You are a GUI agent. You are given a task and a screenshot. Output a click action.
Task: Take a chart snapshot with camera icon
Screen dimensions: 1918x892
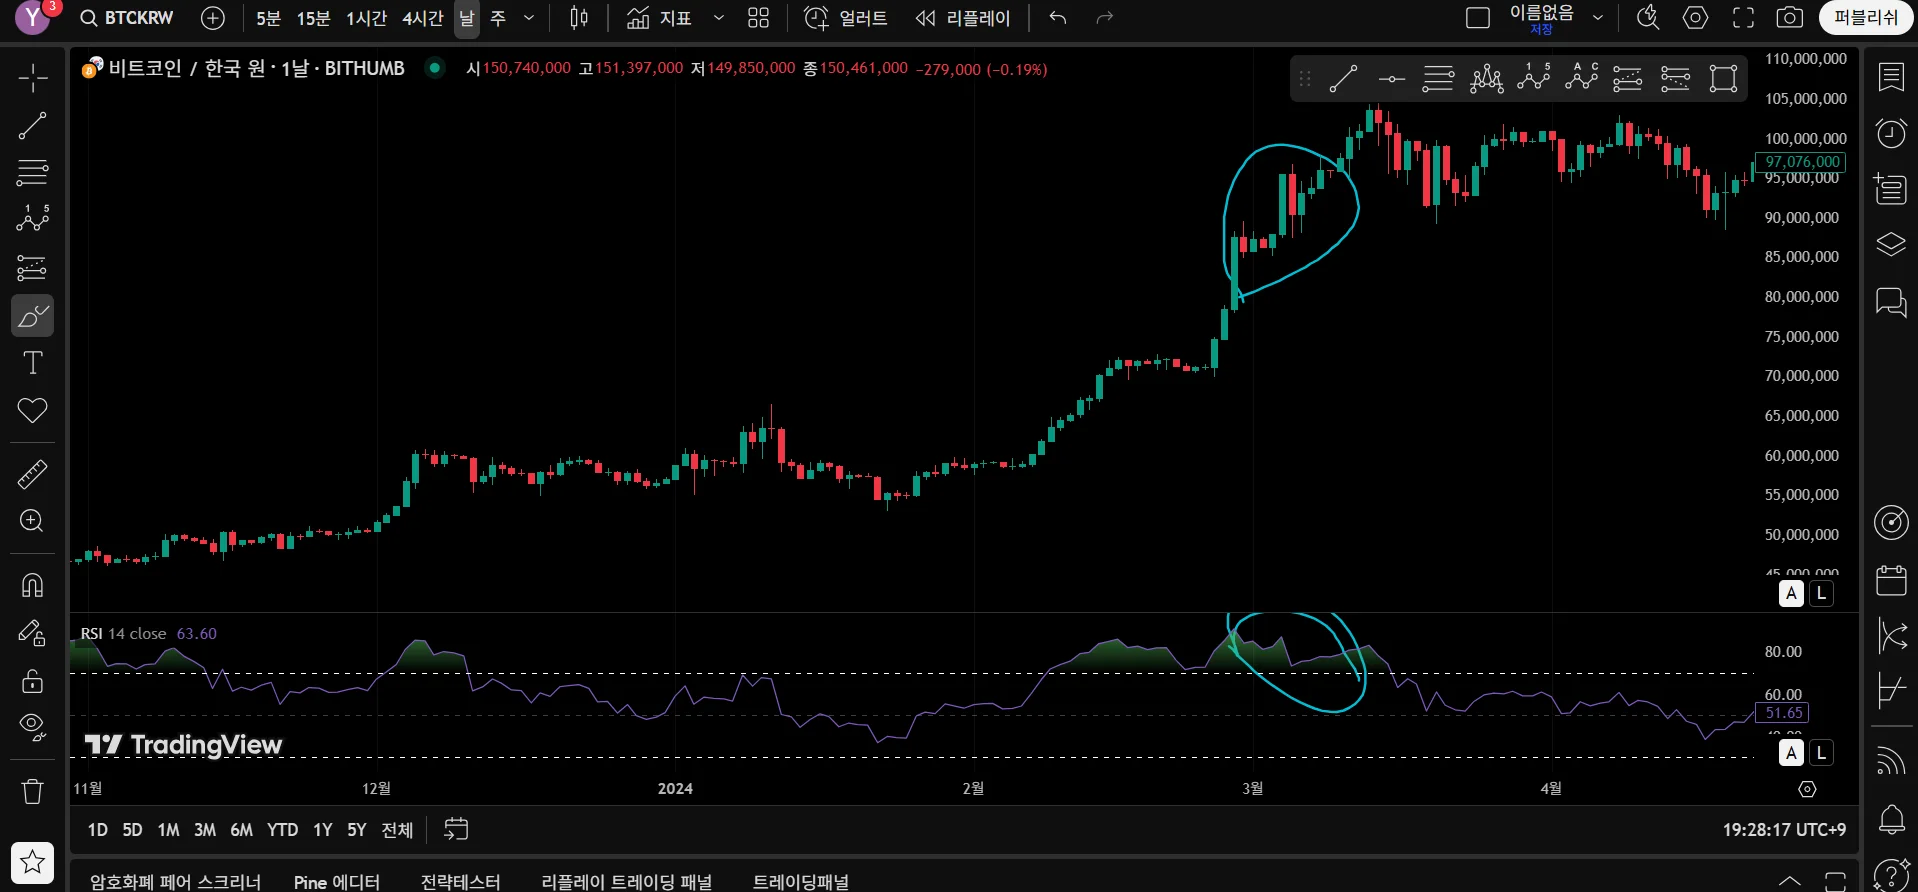[x=1790, y=18]
